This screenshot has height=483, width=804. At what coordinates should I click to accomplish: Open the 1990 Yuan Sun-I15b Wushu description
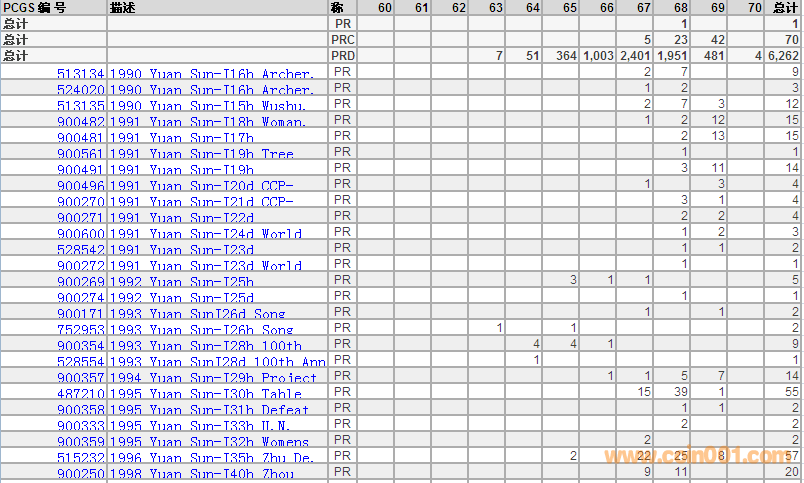[x=209, y=106]
